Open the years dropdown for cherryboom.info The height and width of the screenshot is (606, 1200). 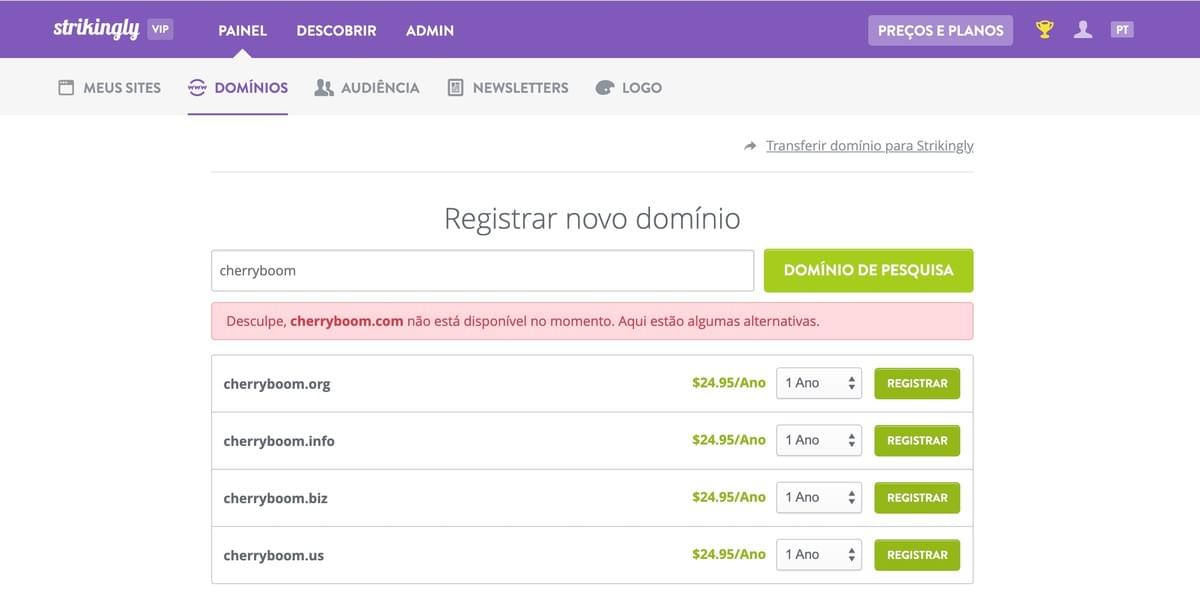tap(819, 440)
